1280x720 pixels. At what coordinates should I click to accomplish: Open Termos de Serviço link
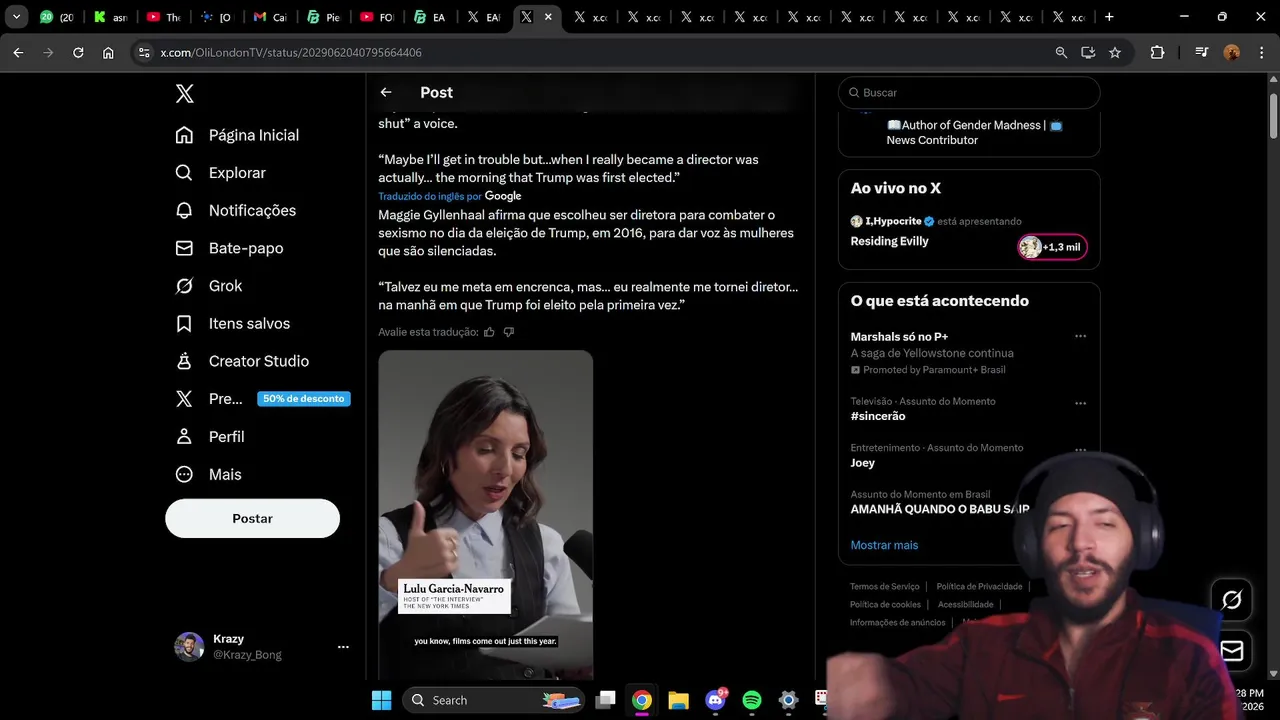click(885, 587)
